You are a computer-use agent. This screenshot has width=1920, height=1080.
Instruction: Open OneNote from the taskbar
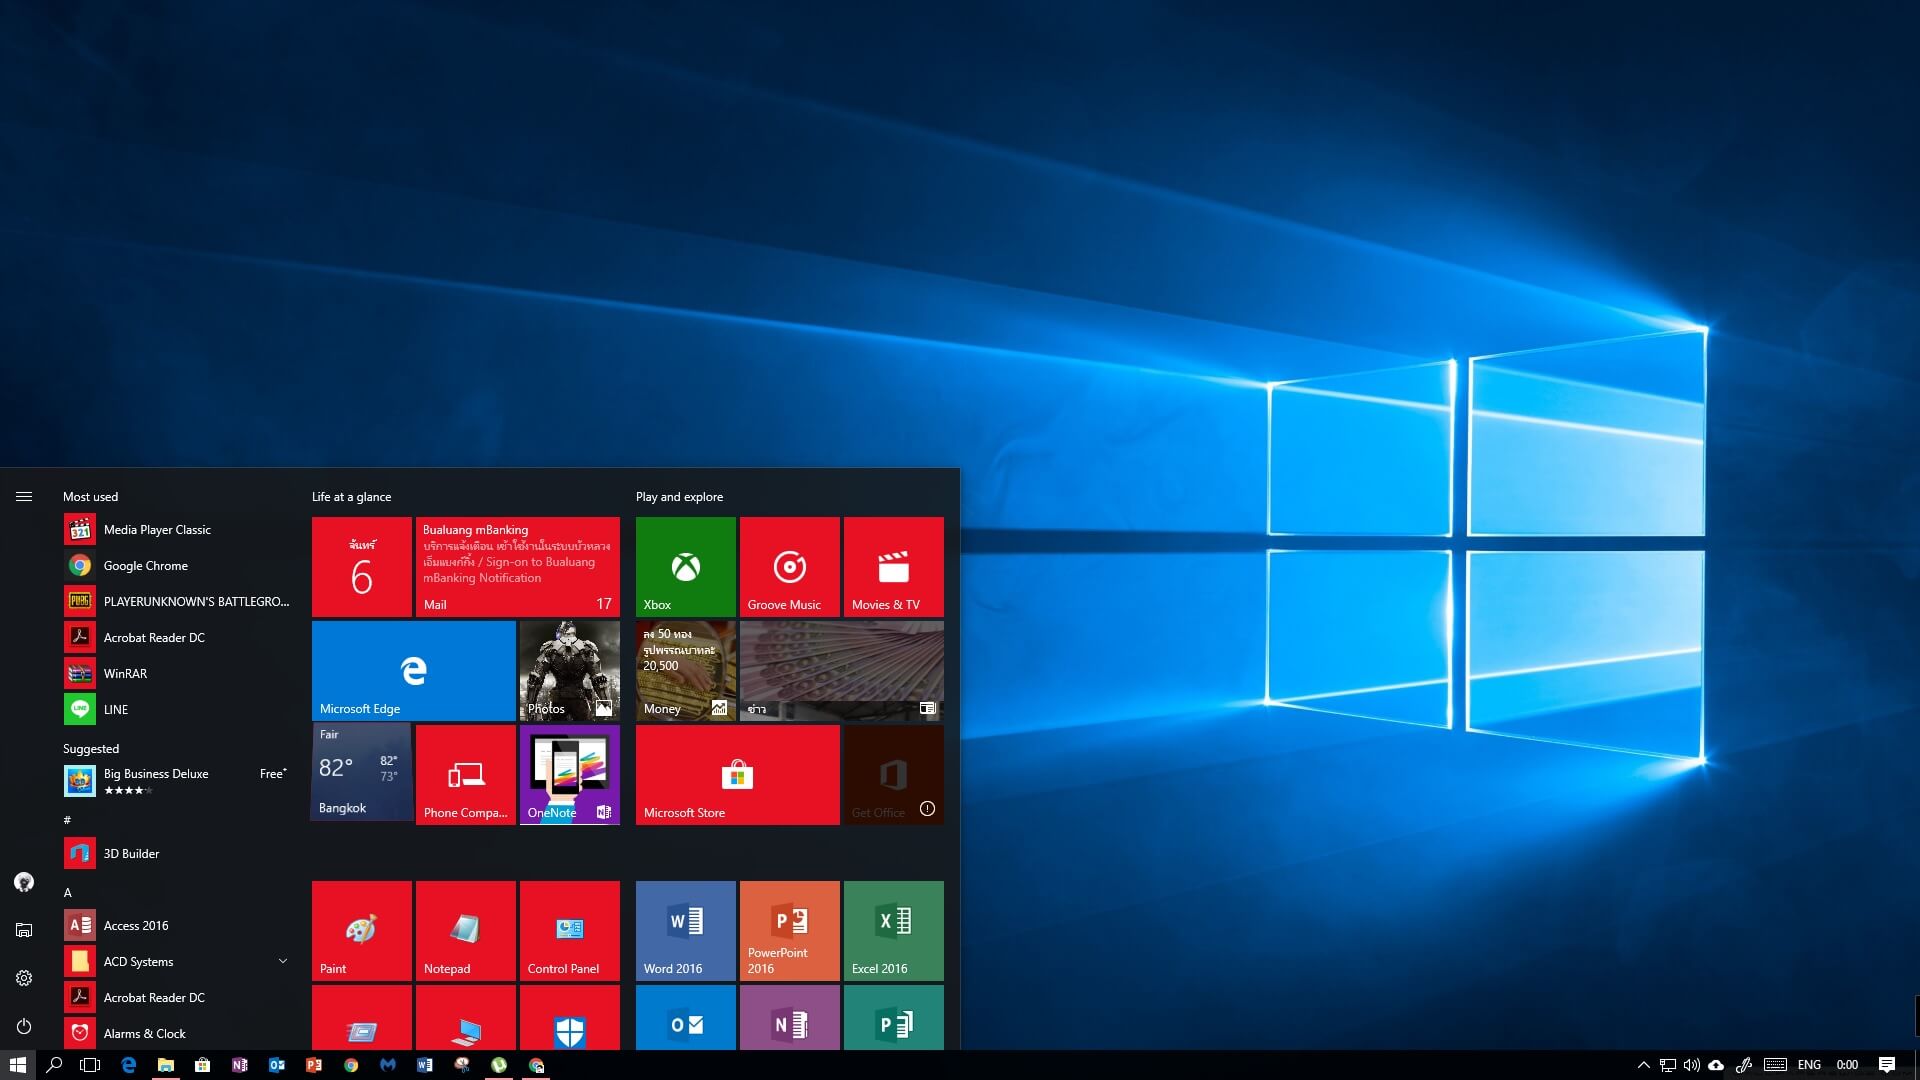point(240,1065)
